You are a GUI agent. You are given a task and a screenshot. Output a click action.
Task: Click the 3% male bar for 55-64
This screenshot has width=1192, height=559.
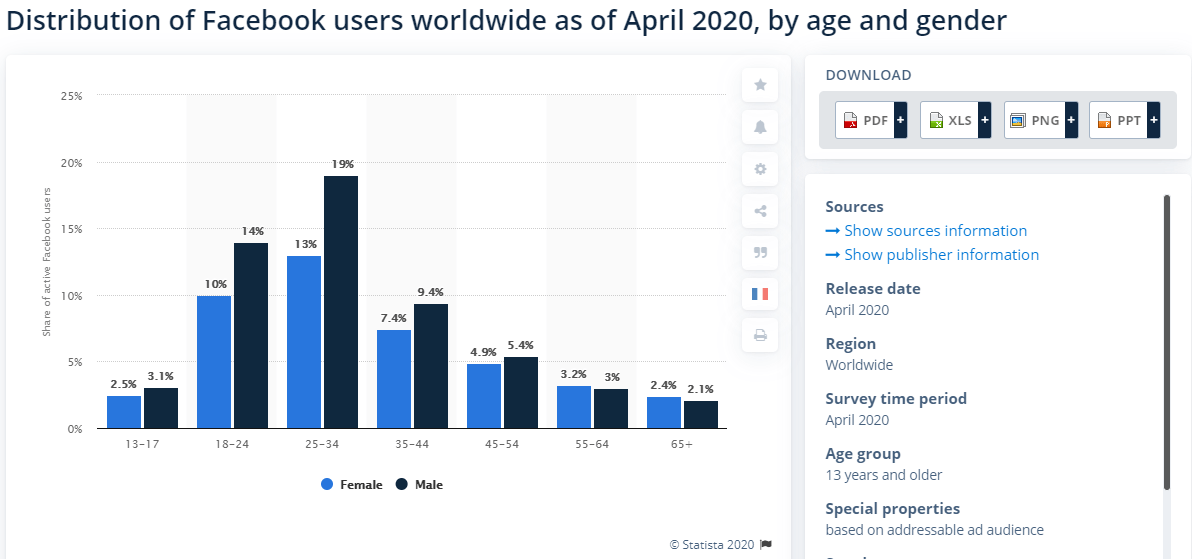coord(611,408)
